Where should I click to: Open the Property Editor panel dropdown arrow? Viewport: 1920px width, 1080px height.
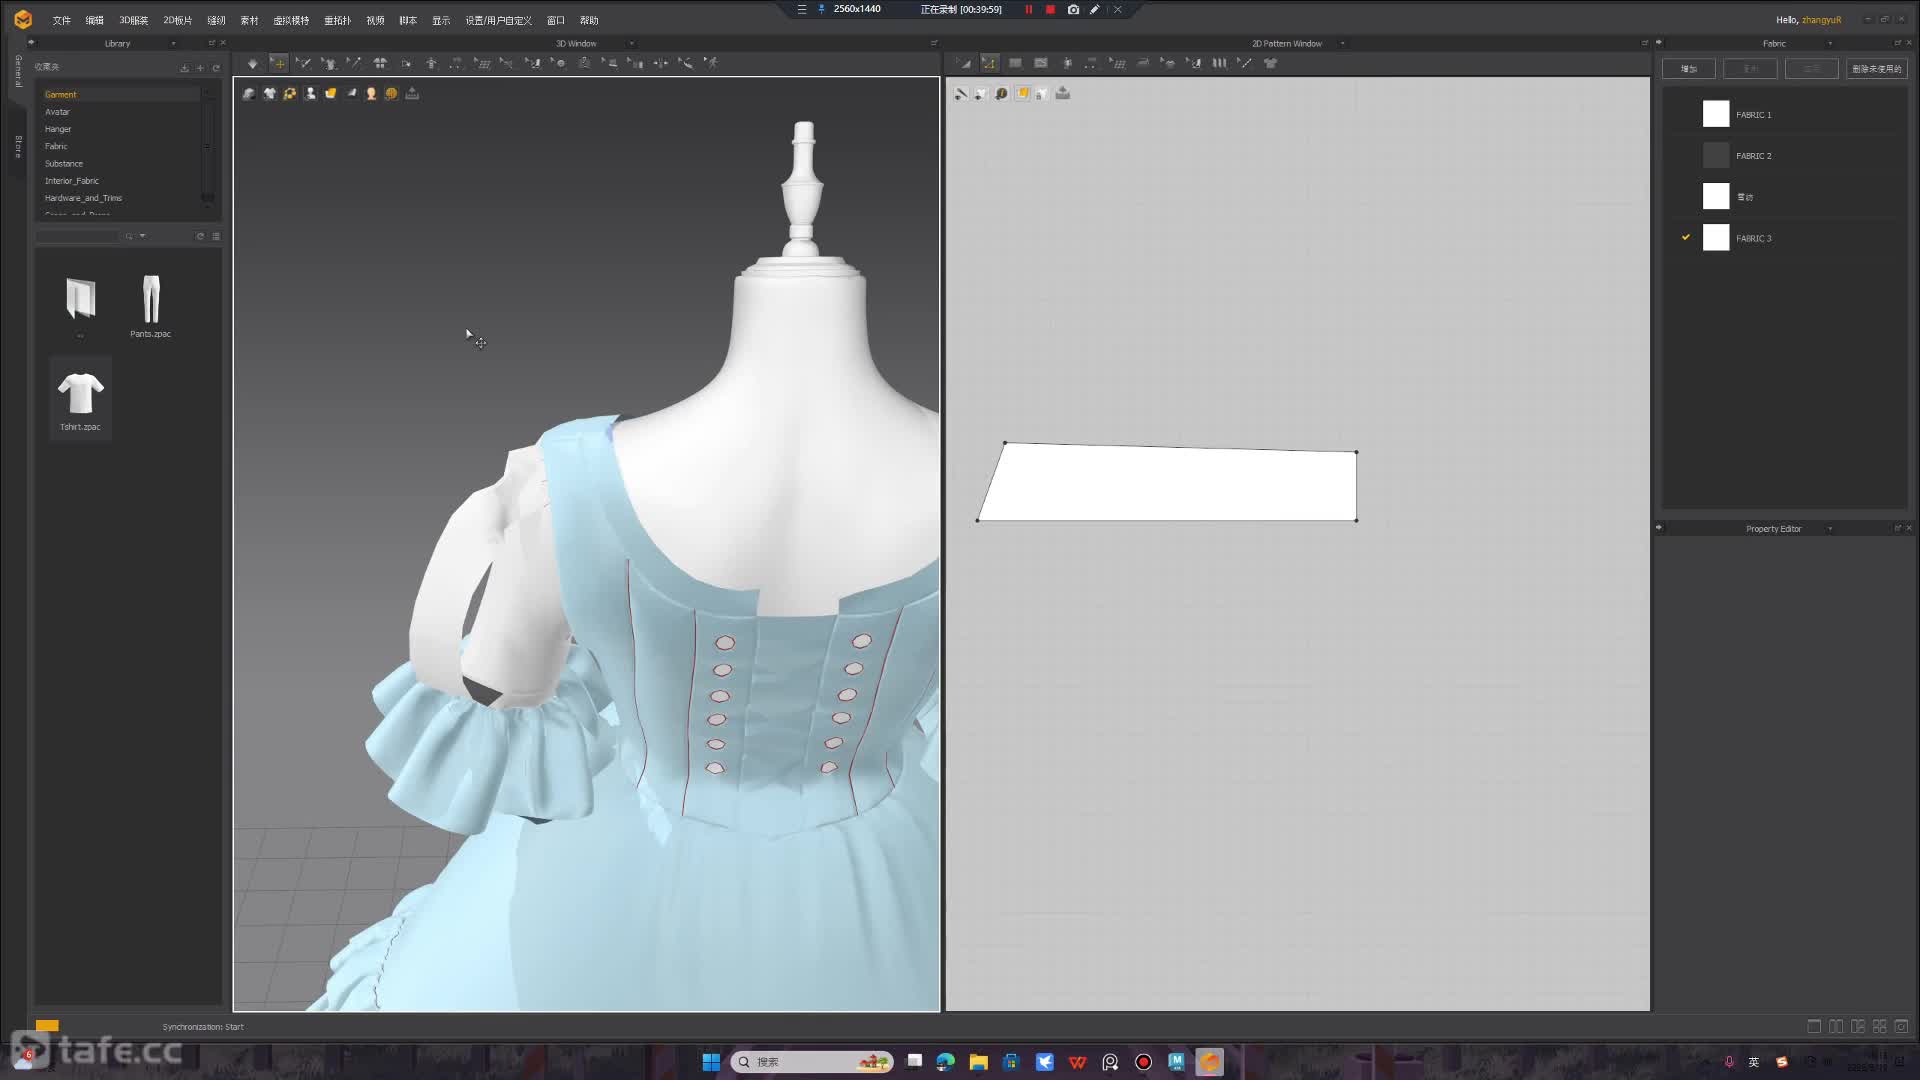[x=1830, y=529]
